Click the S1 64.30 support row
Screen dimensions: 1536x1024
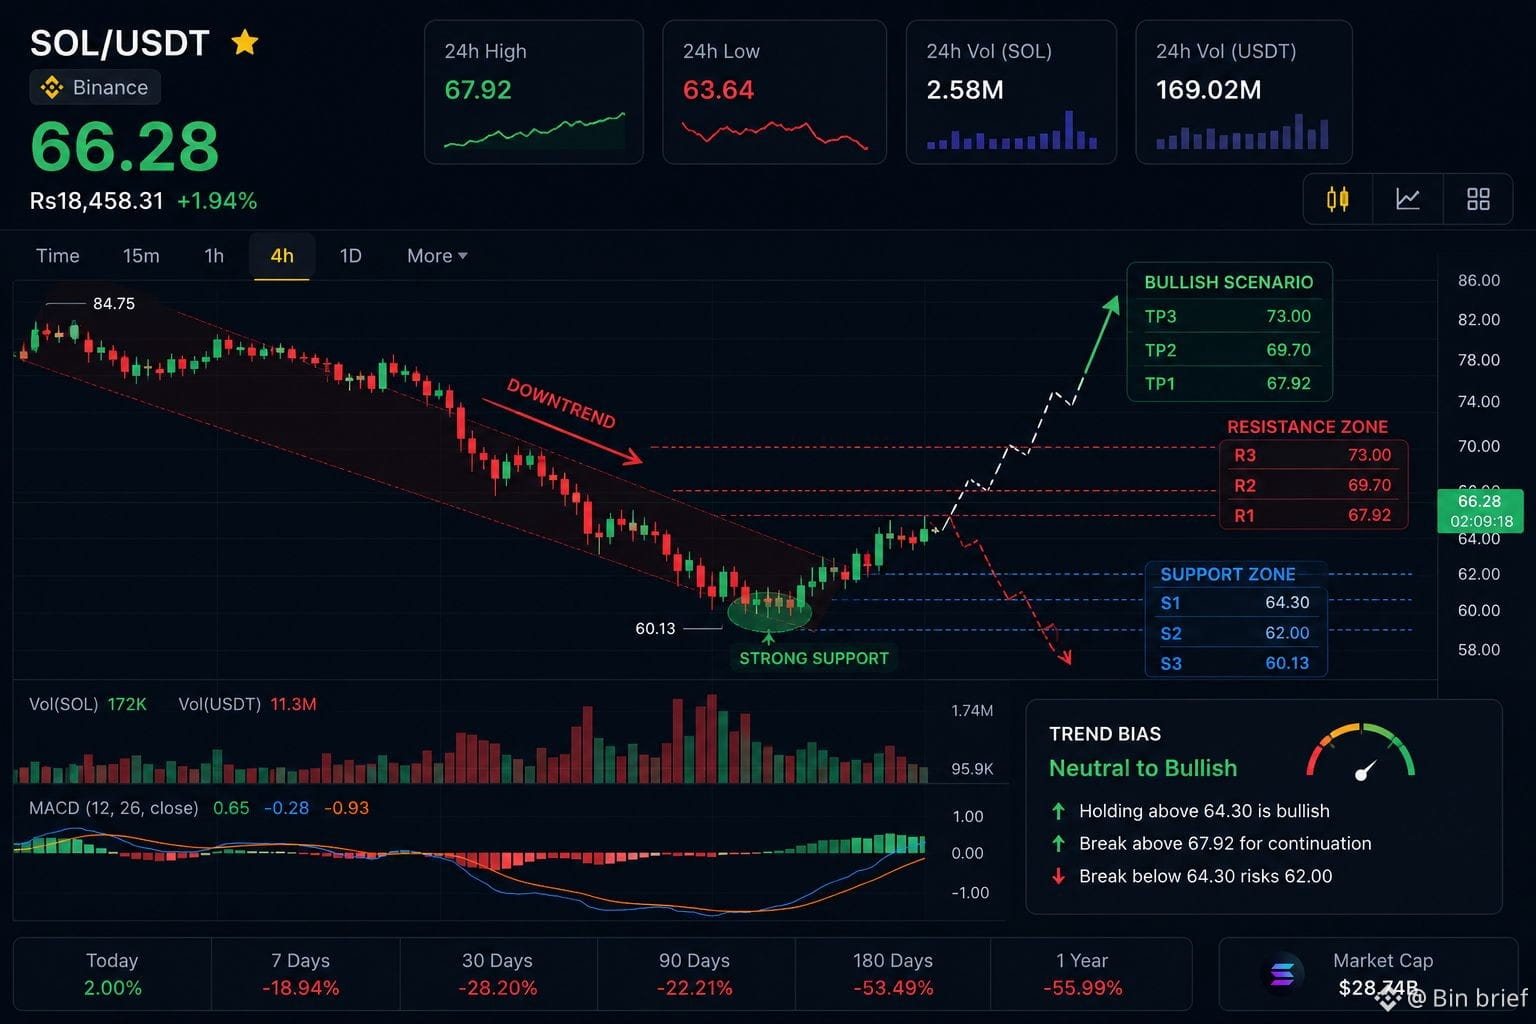pos(1235,602)
